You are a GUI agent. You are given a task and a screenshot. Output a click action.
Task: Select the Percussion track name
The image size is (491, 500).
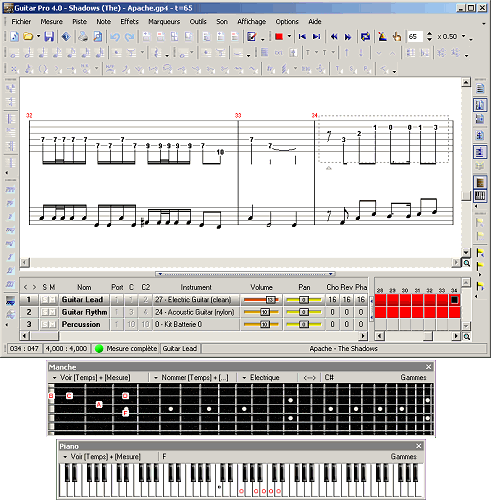pyautogui.click(x=81, y=324)
